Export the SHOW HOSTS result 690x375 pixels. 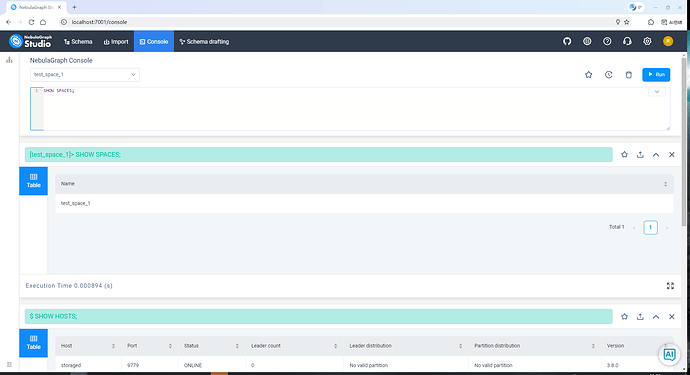[x=640, y=316]
